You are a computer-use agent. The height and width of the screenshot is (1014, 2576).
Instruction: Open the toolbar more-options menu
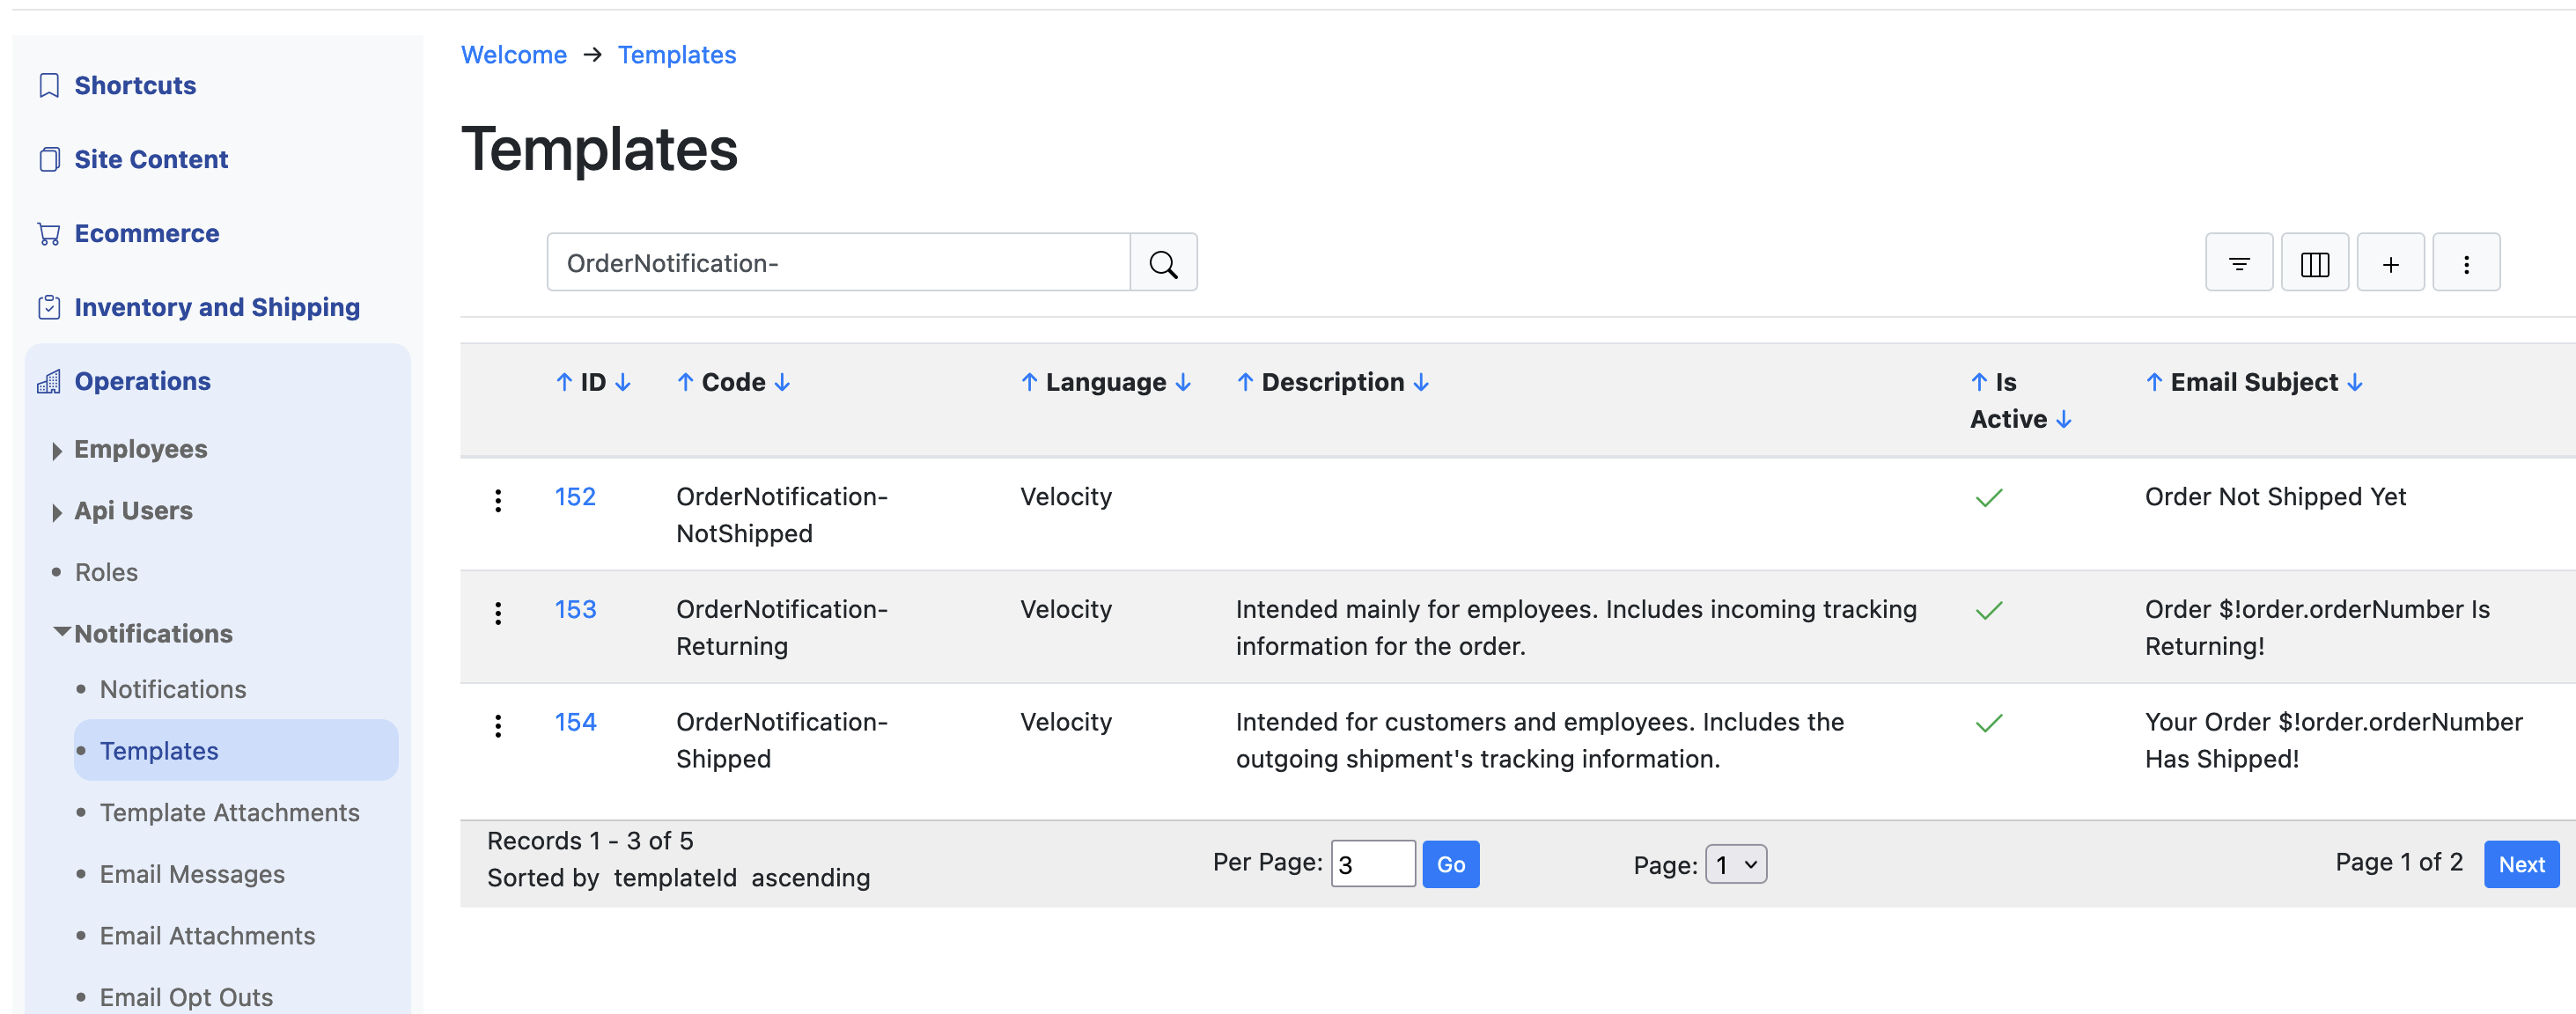2466,263
